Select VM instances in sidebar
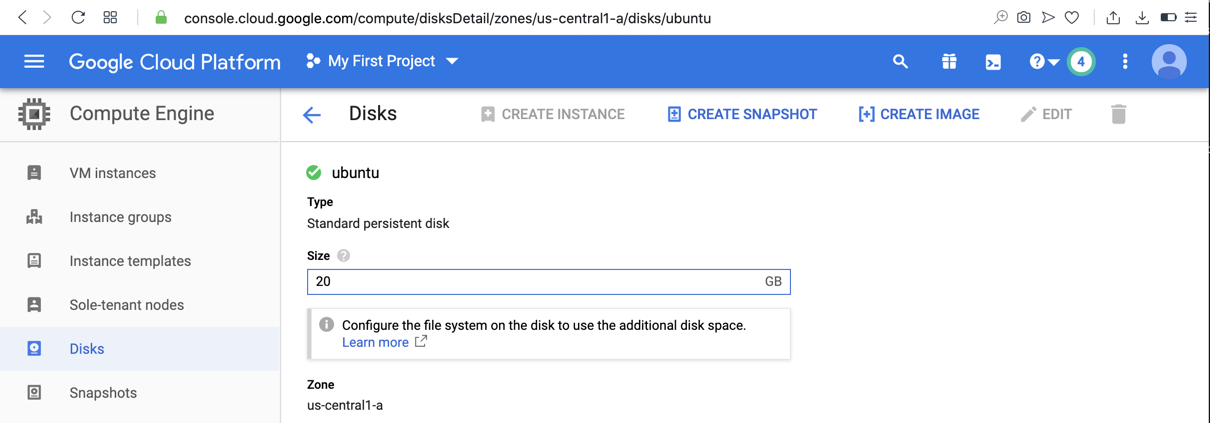Image resolution: width=1210 pixels, height=423 pixels. click(112, 173)
